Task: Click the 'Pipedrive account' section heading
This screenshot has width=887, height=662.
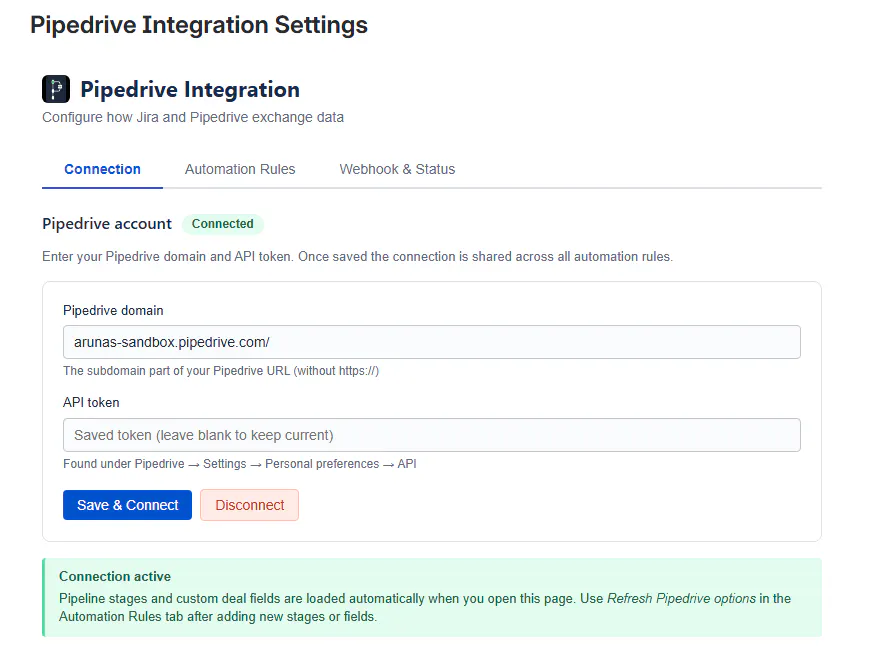Action: coord(107,224)
